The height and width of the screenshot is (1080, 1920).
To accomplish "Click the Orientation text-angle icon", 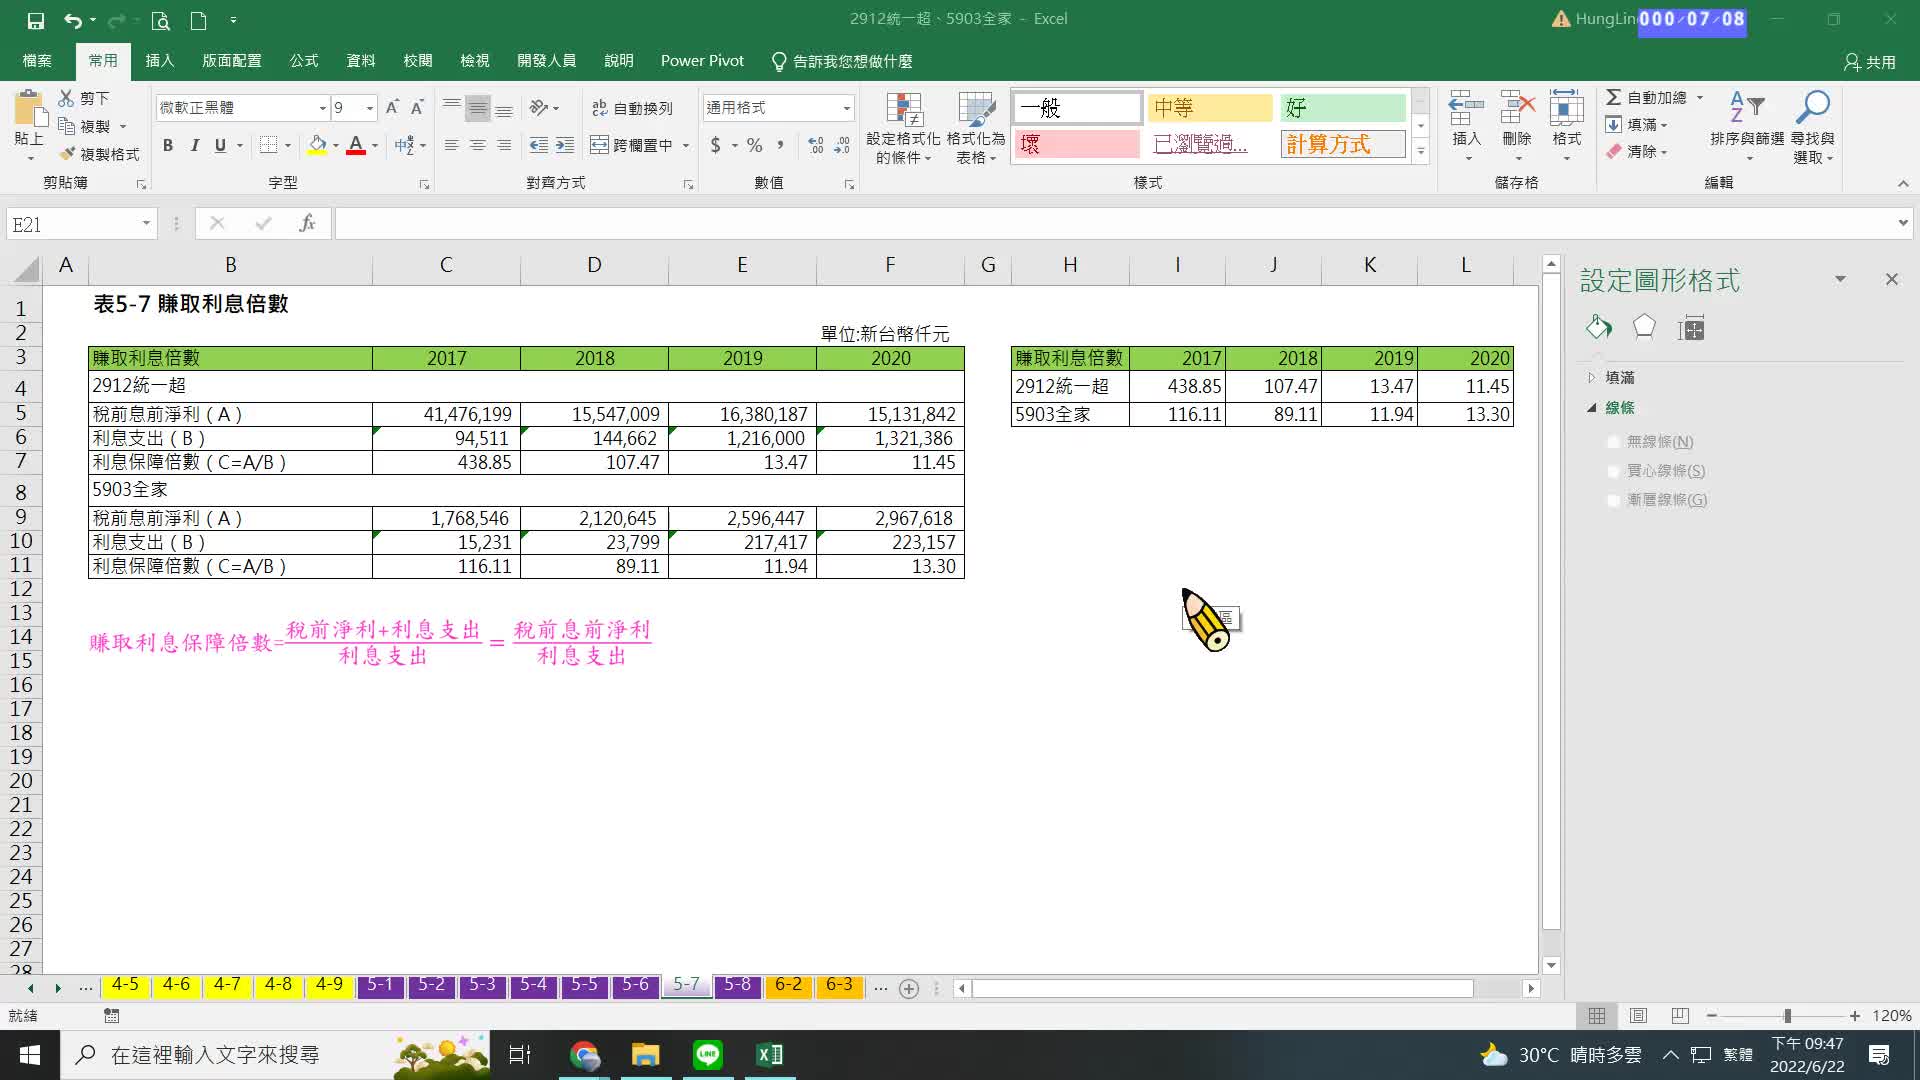I will pyautogui.click(x=539, y=108).
